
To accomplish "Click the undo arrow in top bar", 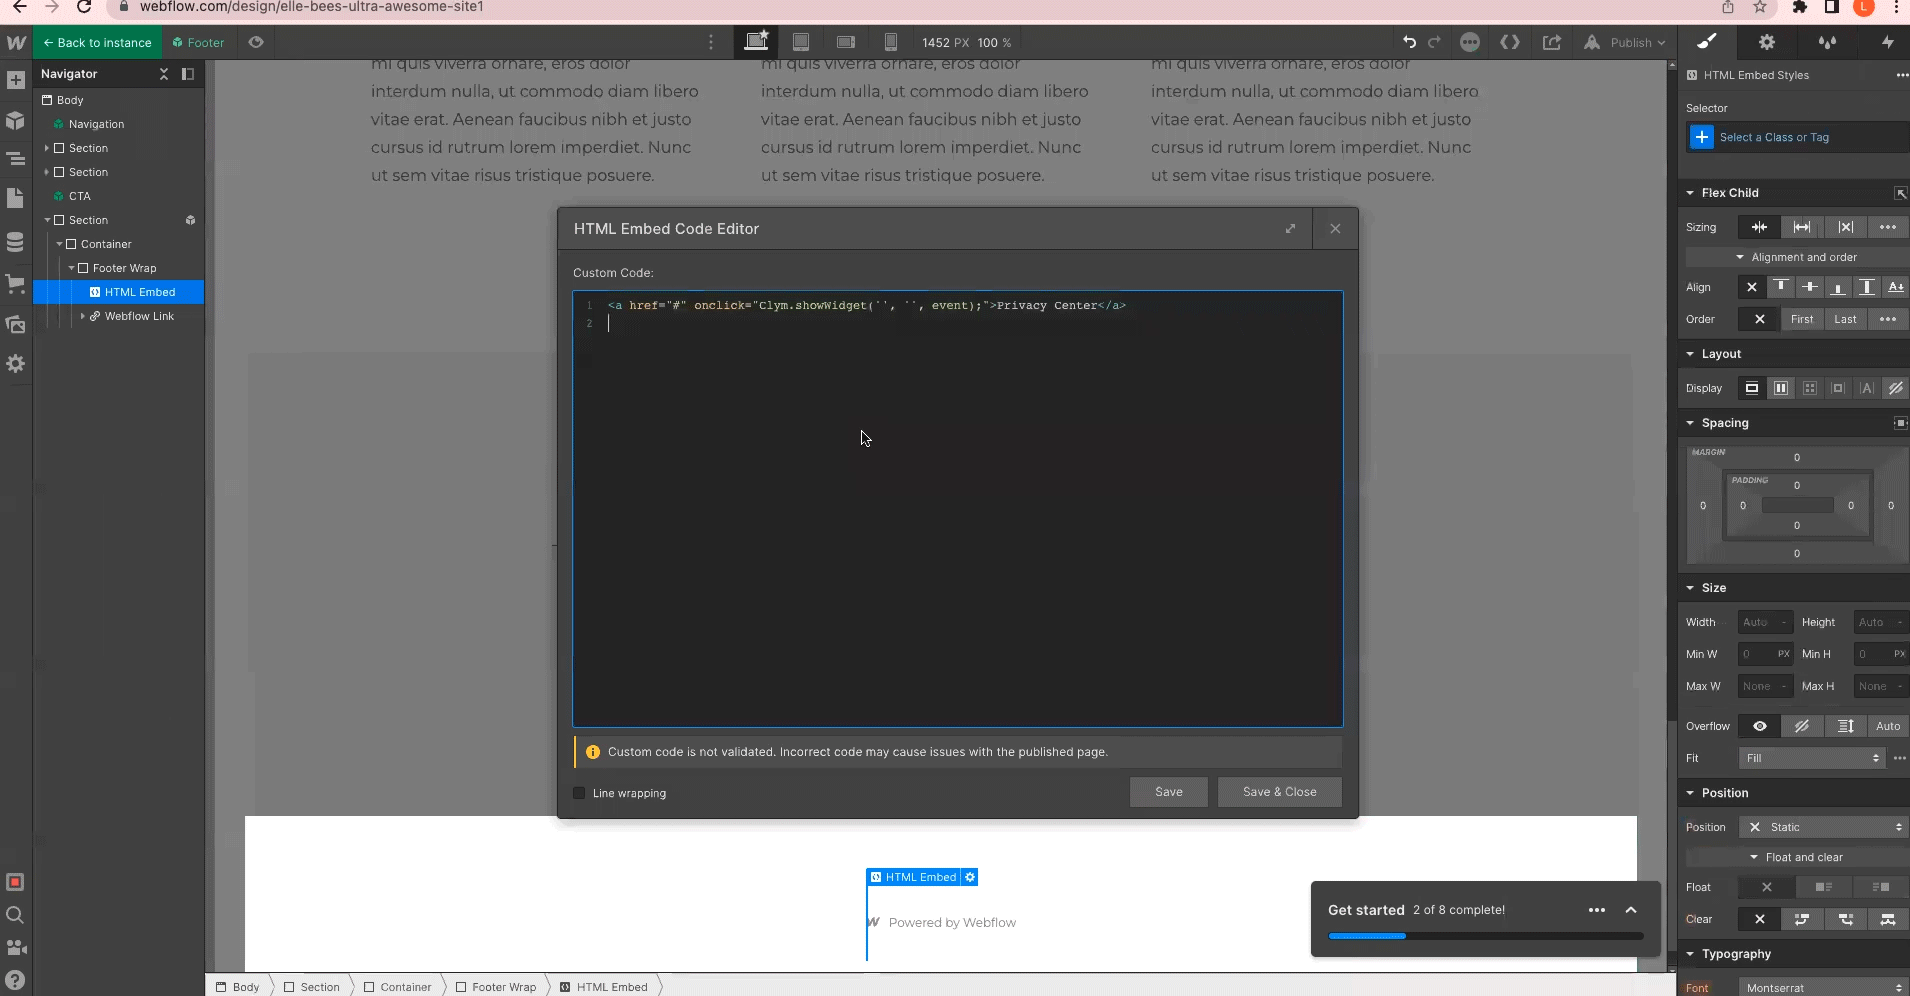I will tap(1410, 42).
